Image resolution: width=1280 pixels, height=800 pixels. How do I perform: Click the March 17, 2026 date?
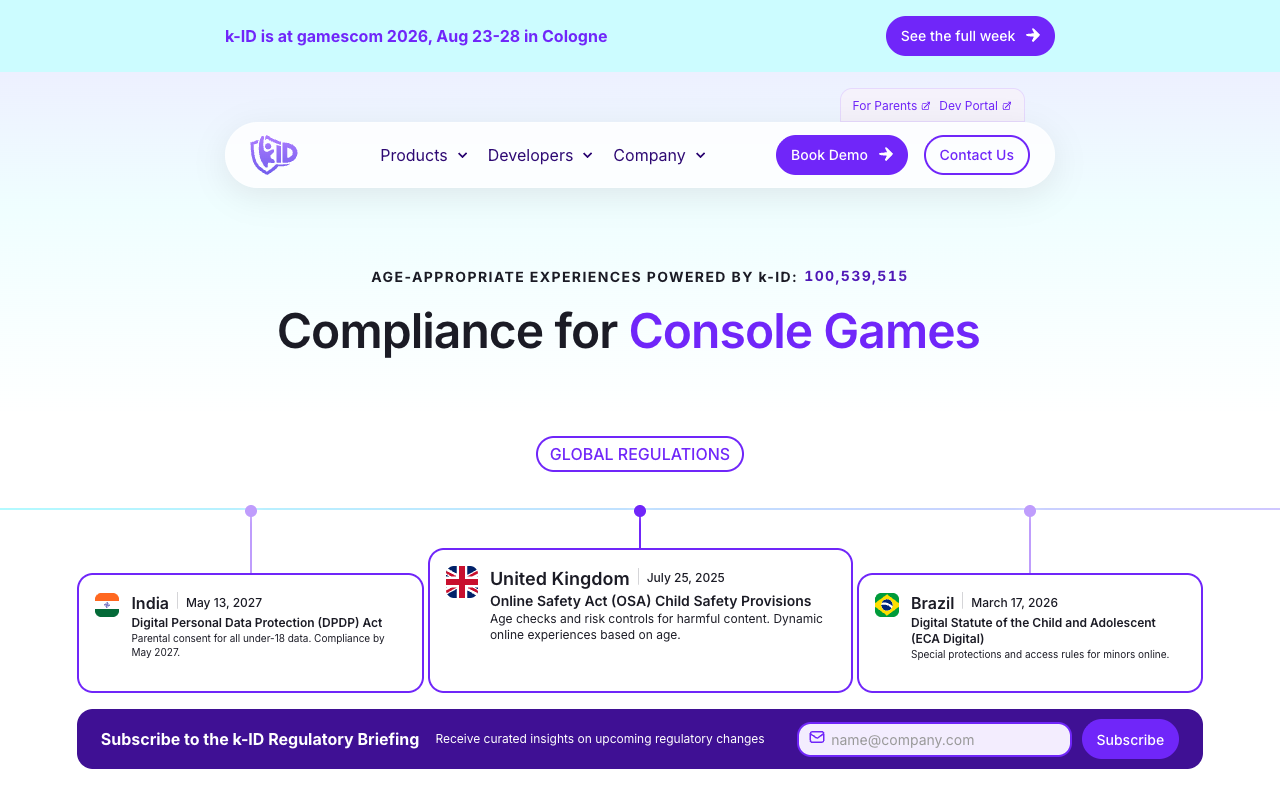[x=1014, y=602]
